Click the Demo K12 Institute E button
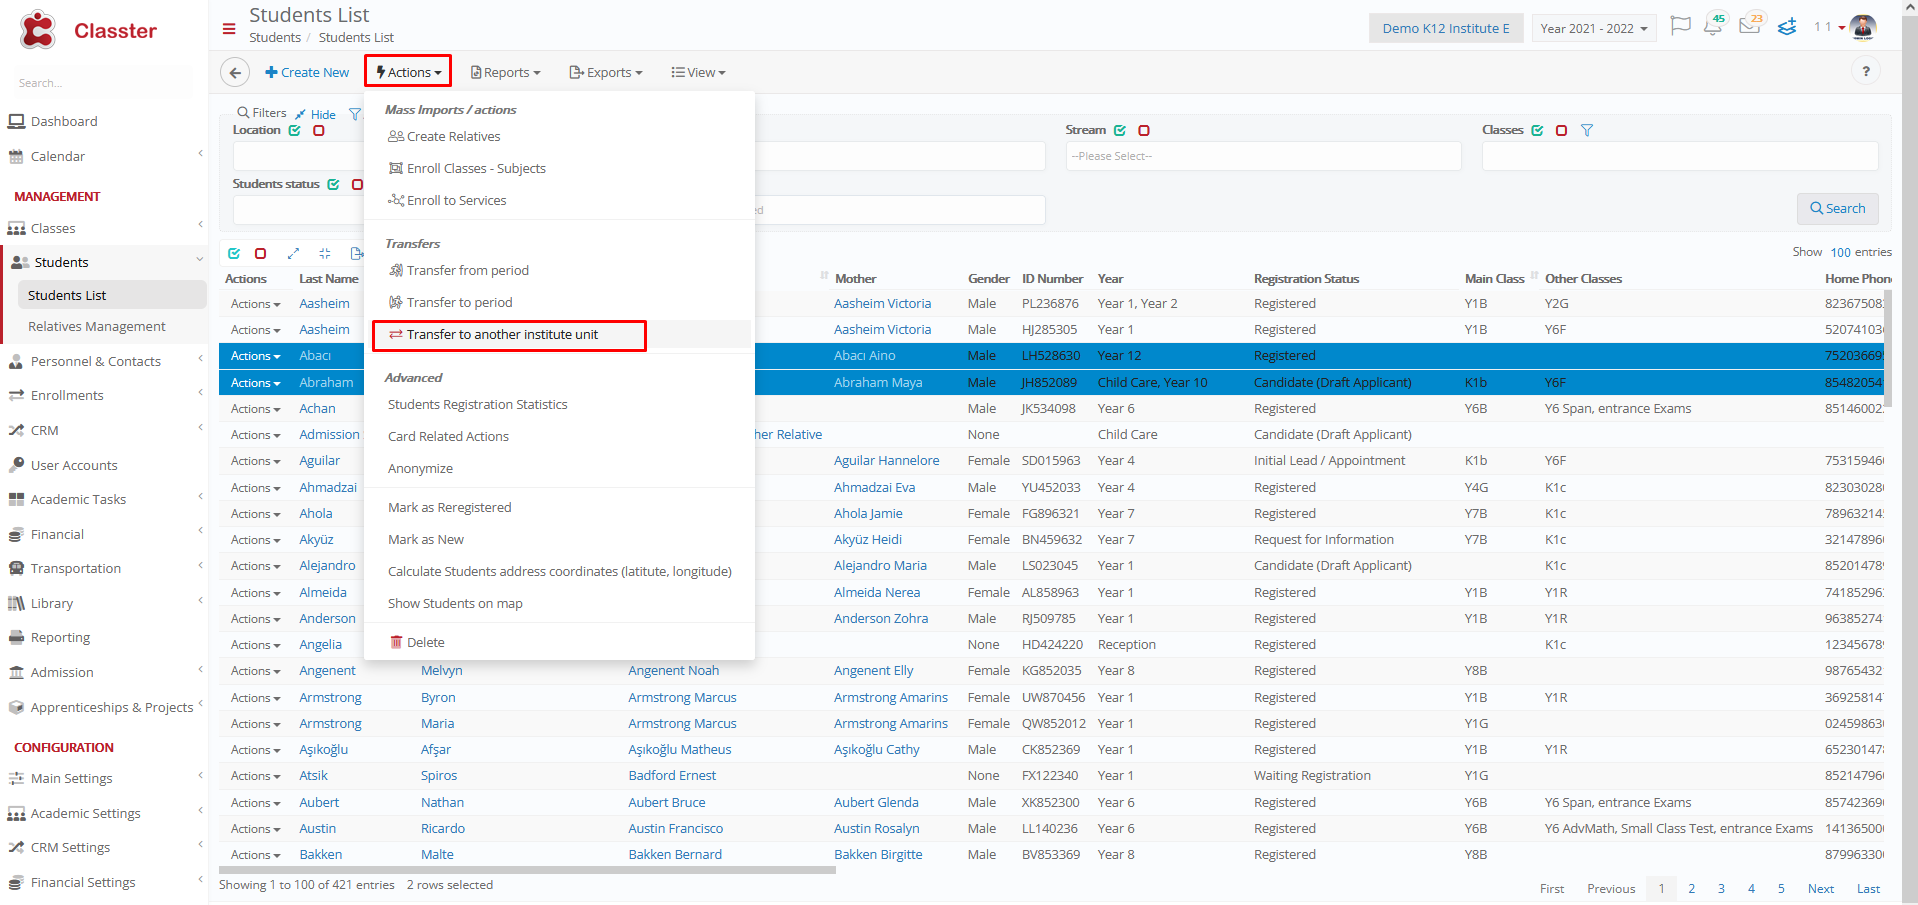 tap(1446, 28)
